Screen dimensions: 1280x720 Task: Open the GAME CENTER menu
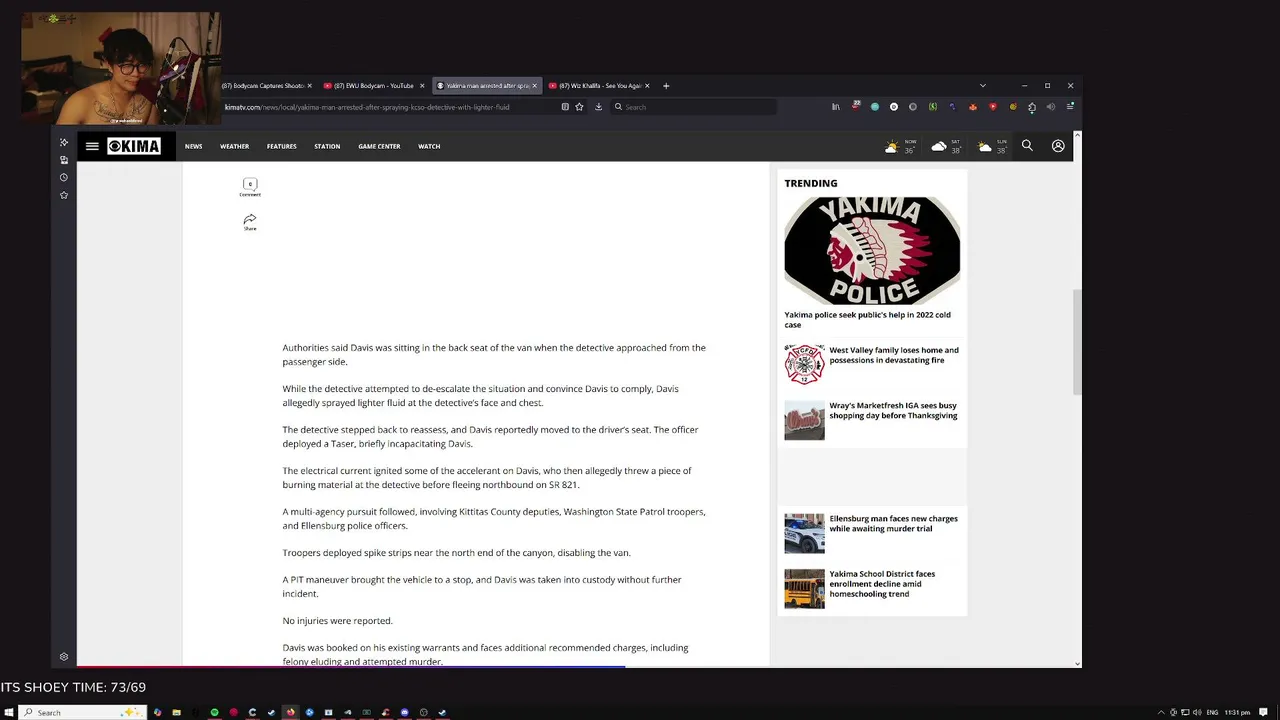[379, 146]
